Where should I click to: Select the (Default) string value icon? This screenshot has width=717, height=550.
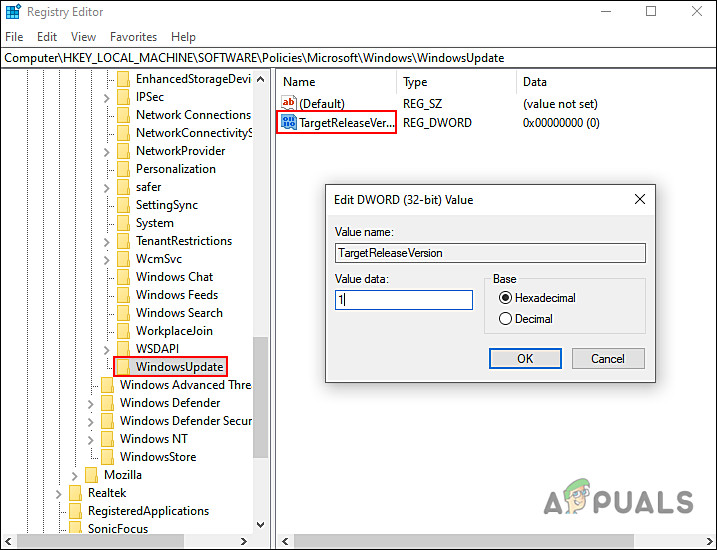tap(289, 103)
